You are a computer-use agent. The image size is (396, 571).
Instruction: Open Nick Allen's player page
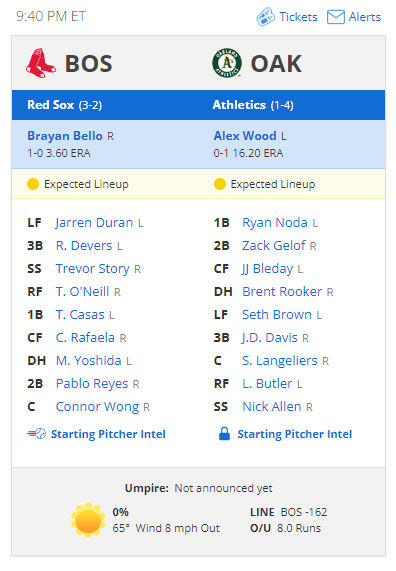[272, 407]
